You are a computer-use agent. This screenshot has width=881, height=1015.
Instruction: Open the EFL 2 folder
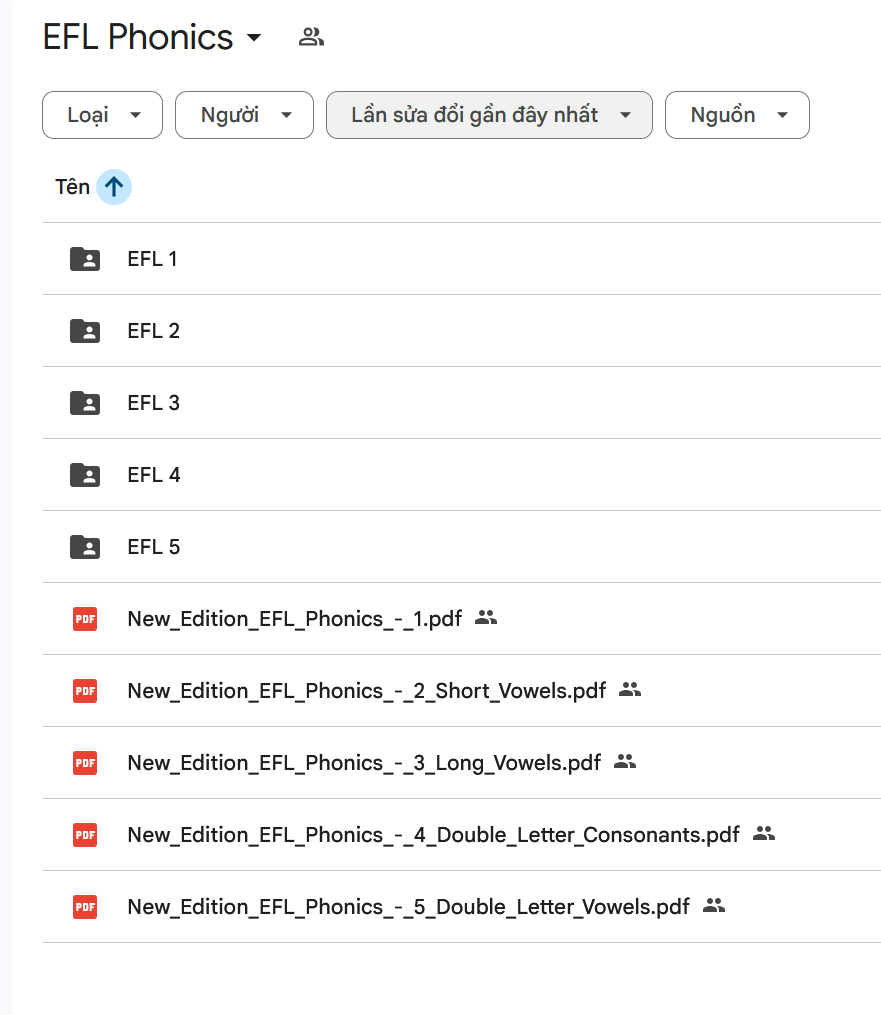(x=154, y=331)
